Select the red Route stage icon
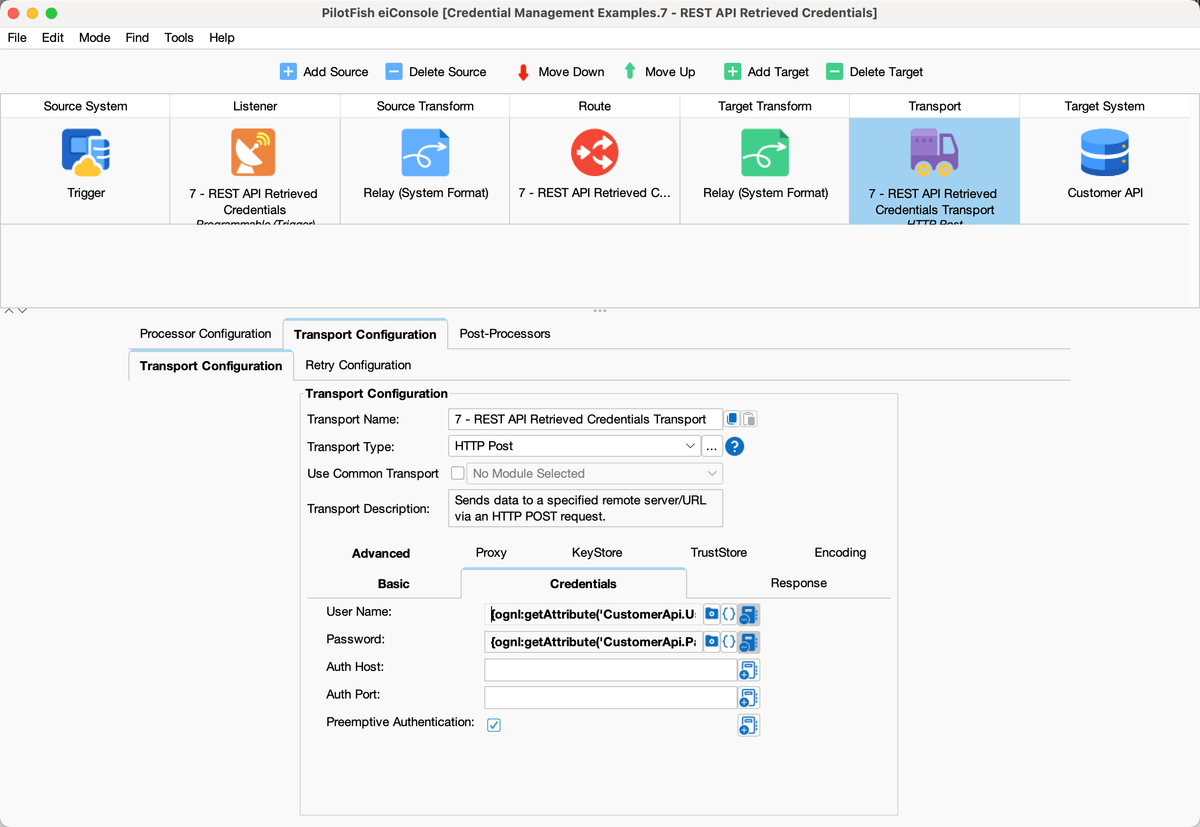 595,153
